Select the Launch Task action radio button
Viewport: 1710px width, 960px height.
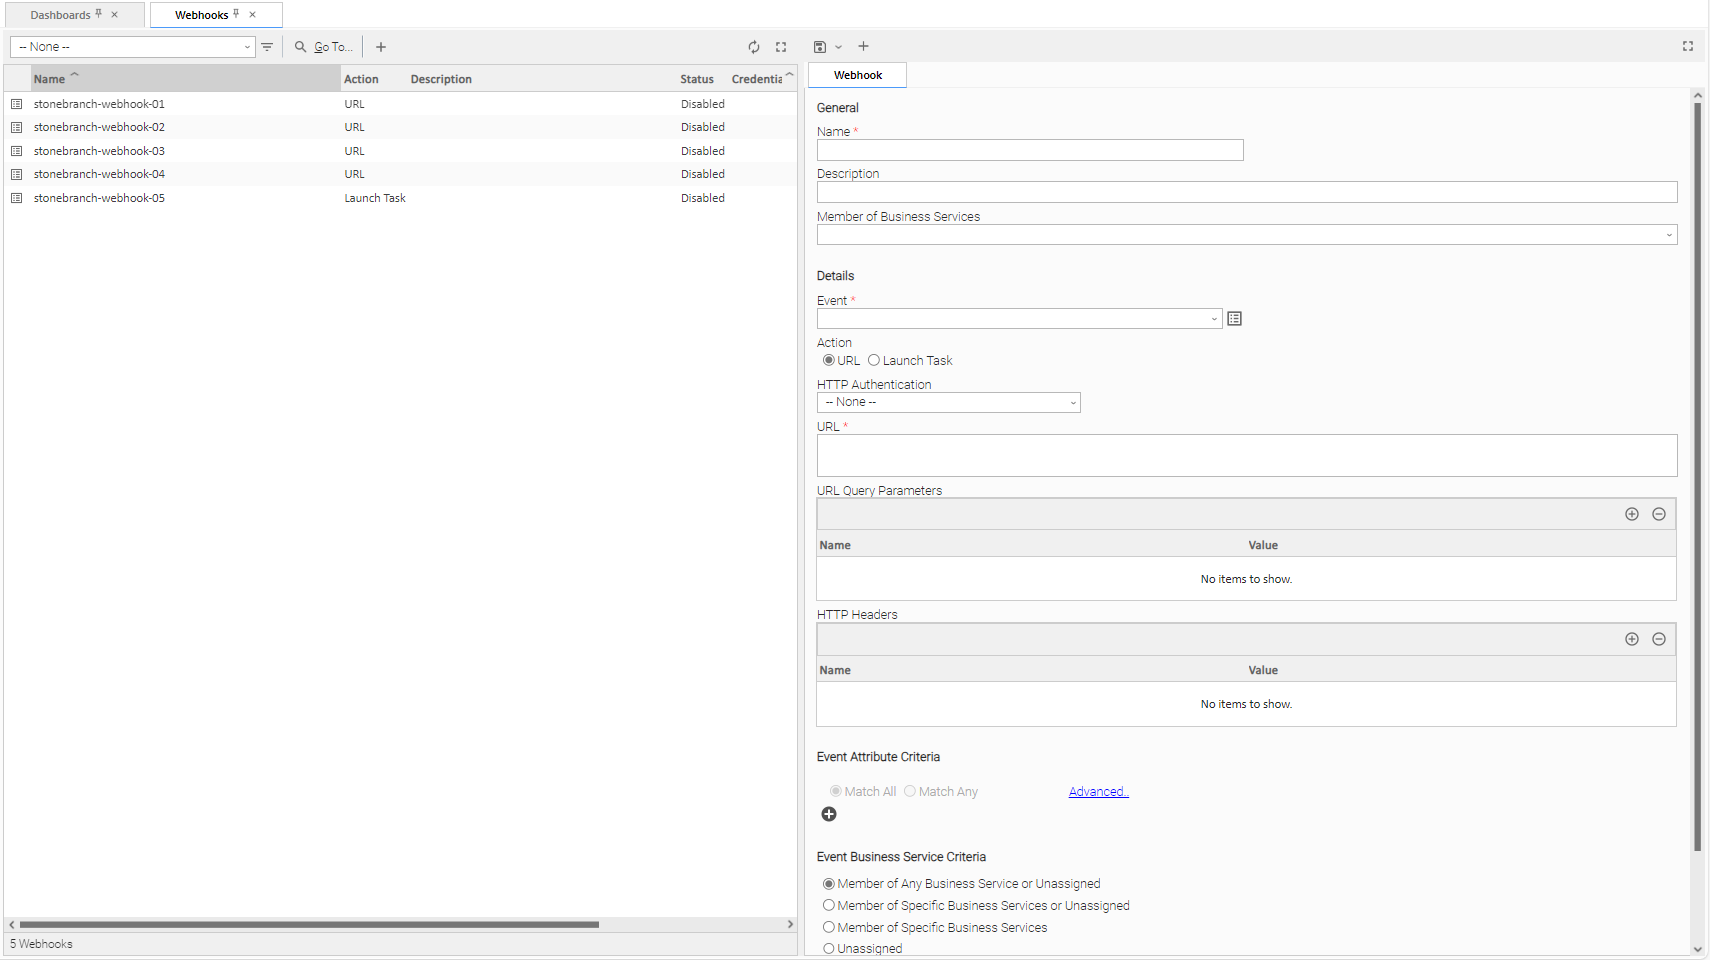click(x=874, y=361)
